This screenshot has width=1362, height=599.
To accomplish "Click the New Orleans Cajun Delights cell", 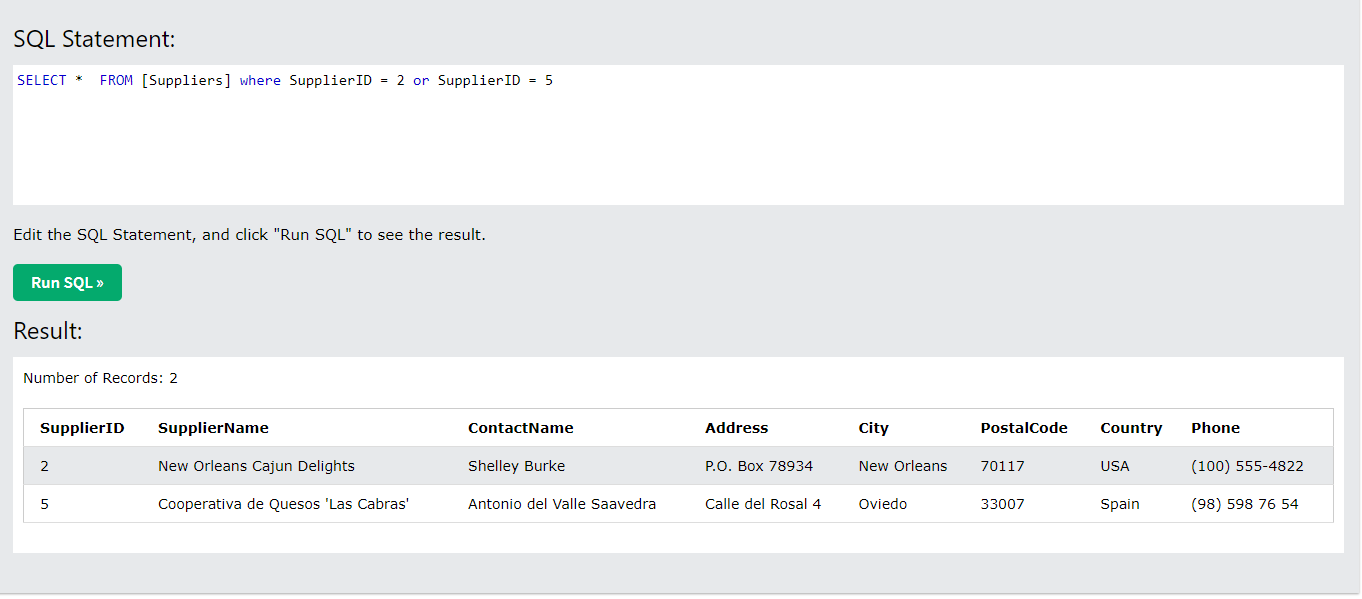I will coord(256,466).
